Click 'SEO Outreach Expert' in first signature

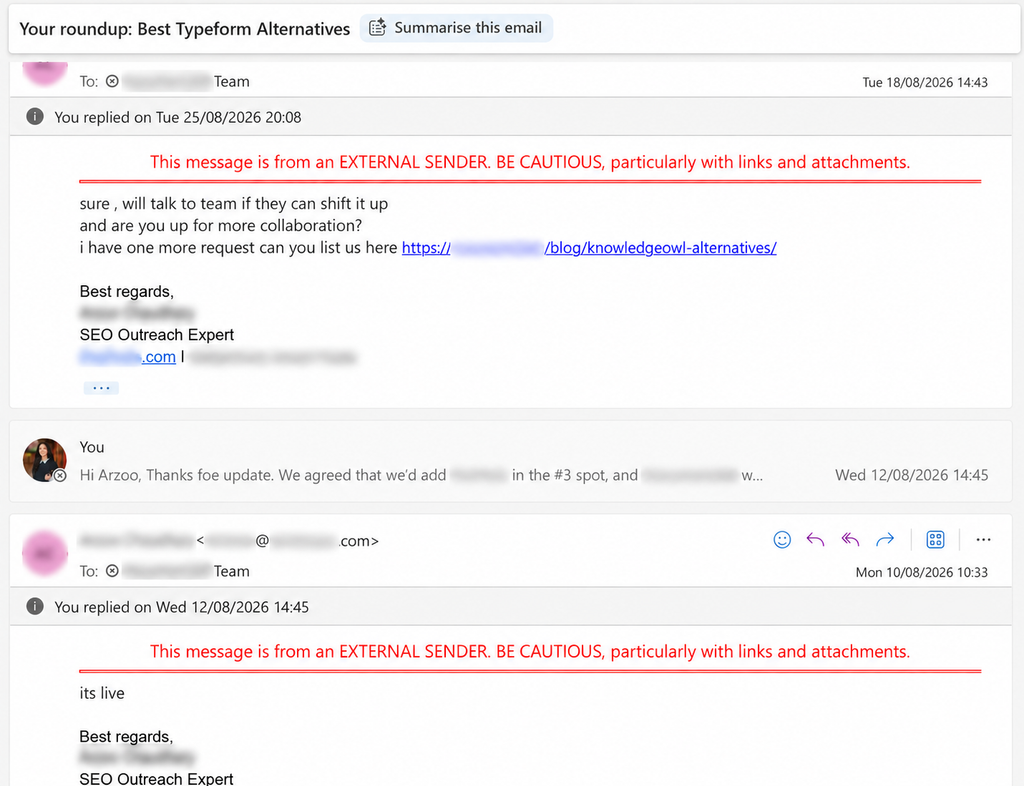157,335
